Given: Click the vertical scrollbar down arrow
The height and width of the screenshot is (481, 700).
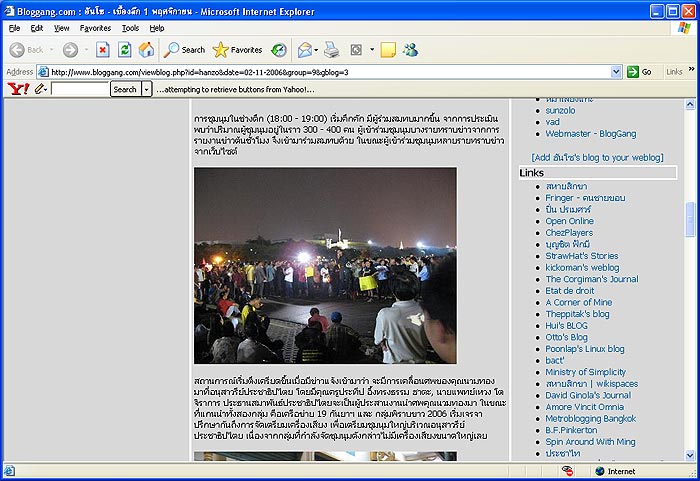Looking at the screenshot, I should click(690, 455).
